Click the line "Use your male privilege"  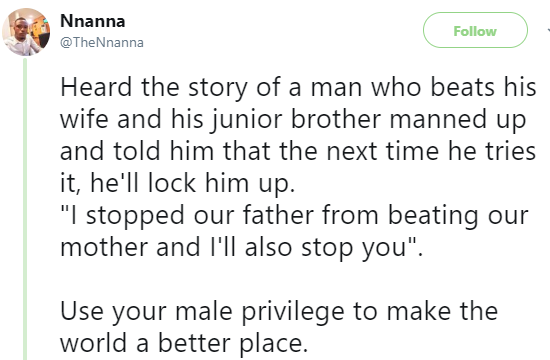tap(279, 312)
